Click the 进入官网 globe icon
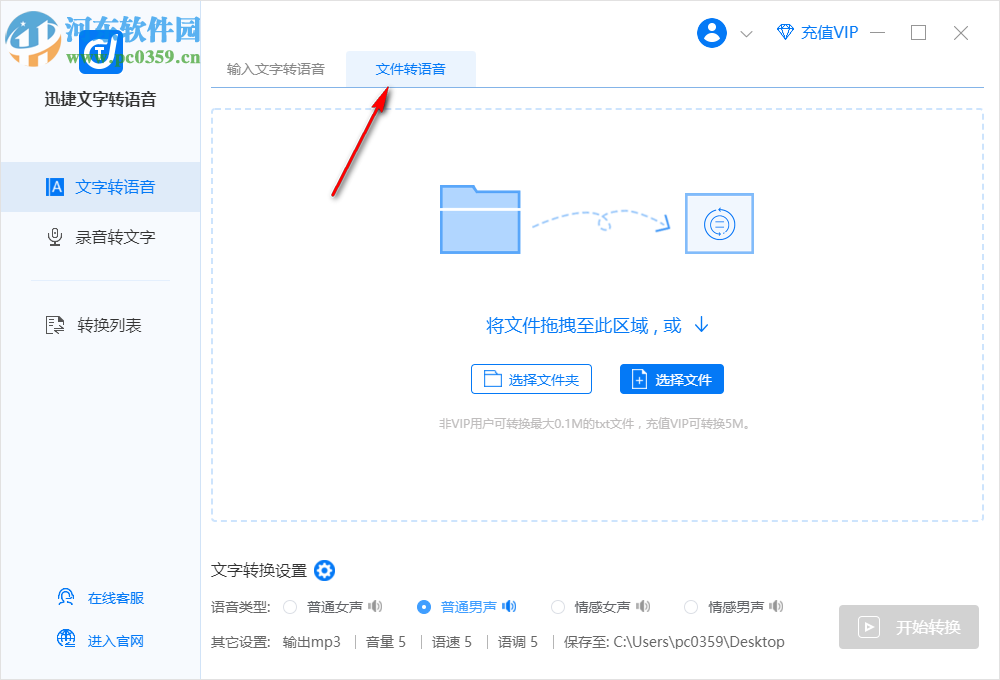The width and height of the screenshot is (1000, 680). pos(65,640)
